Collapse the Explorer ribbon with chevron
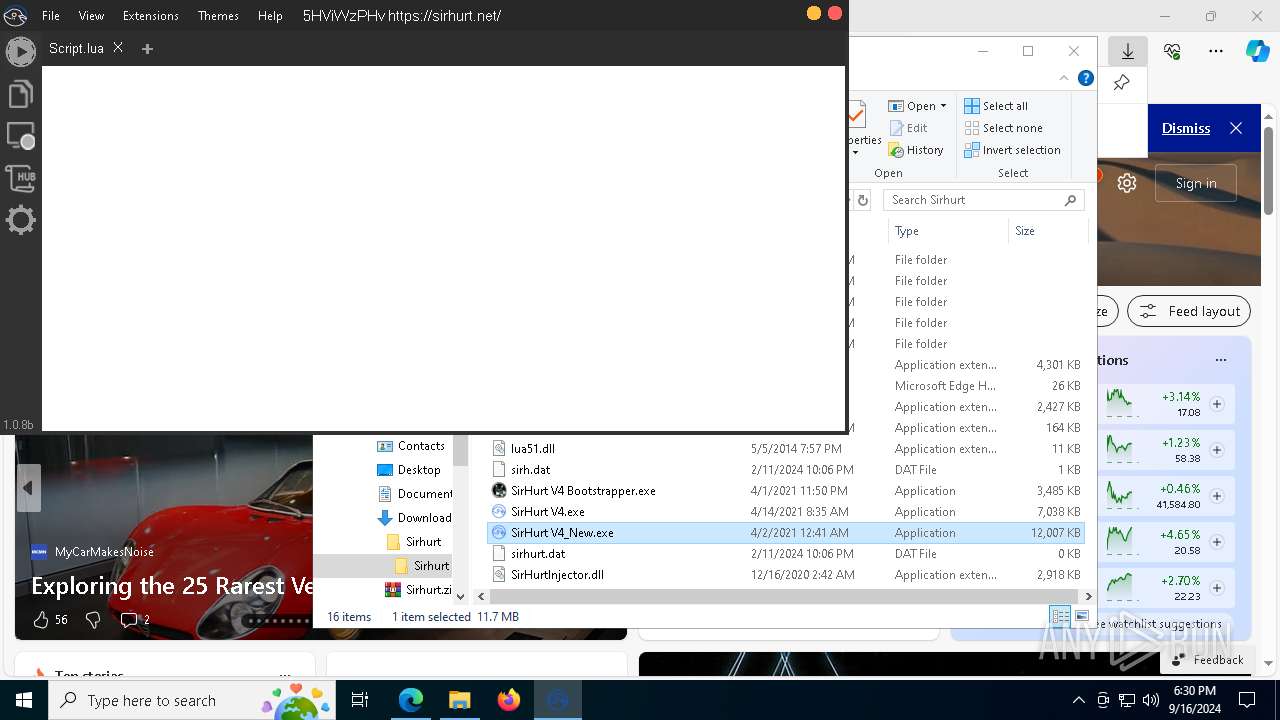Viewport: 1280px width, 720px height. [x=1063, y=78]
